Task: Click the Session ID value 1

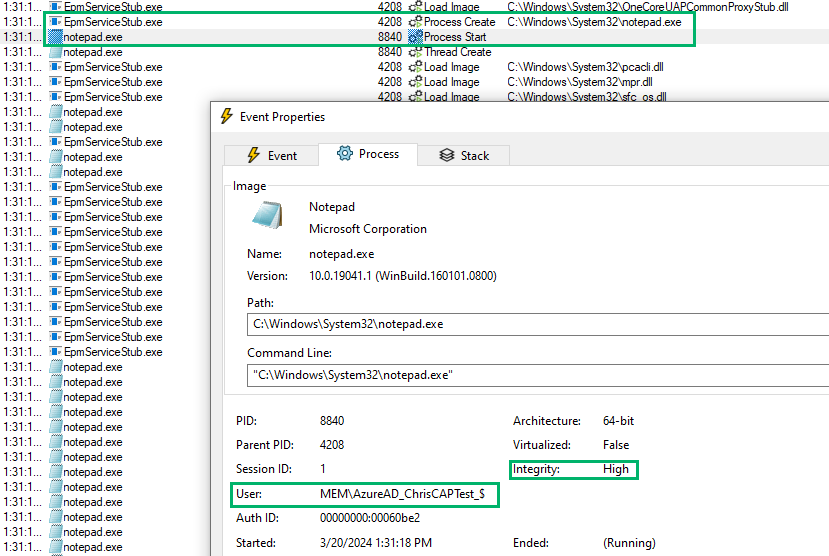Action: 323,469
